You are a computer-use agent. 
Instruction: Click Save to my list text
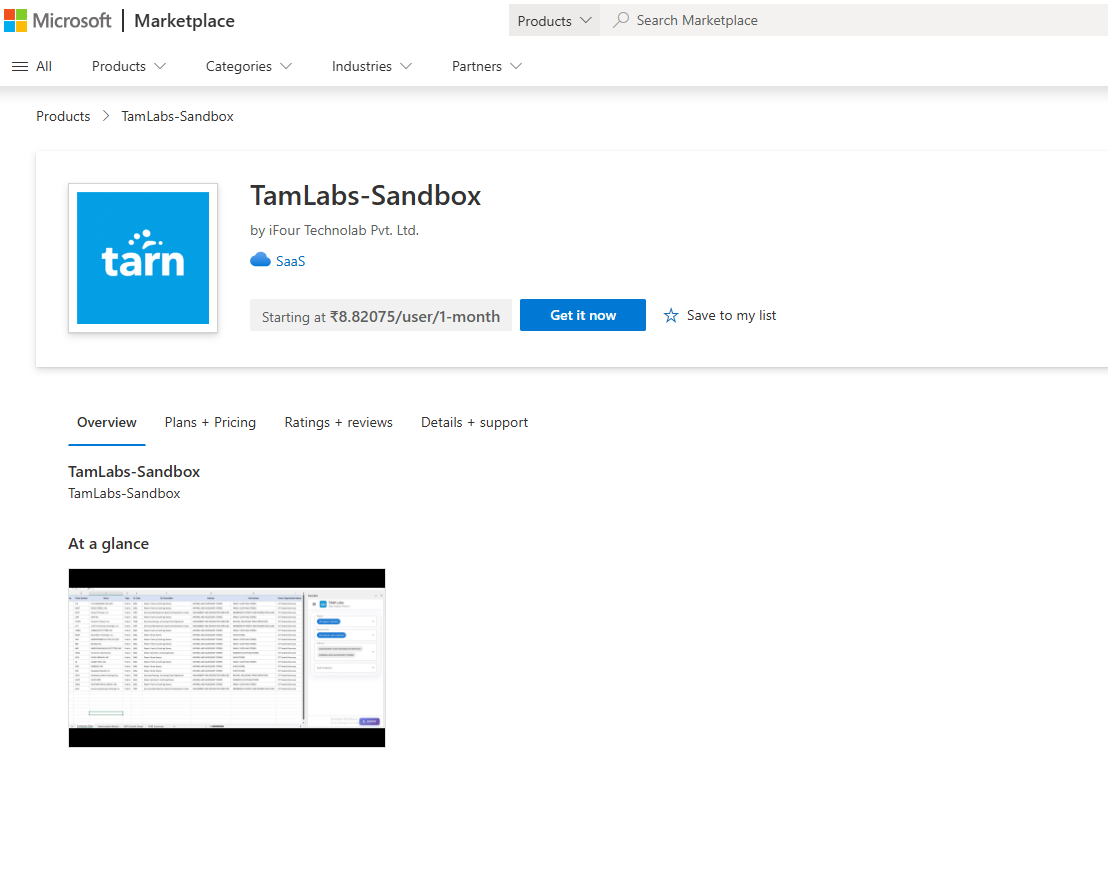731,316
